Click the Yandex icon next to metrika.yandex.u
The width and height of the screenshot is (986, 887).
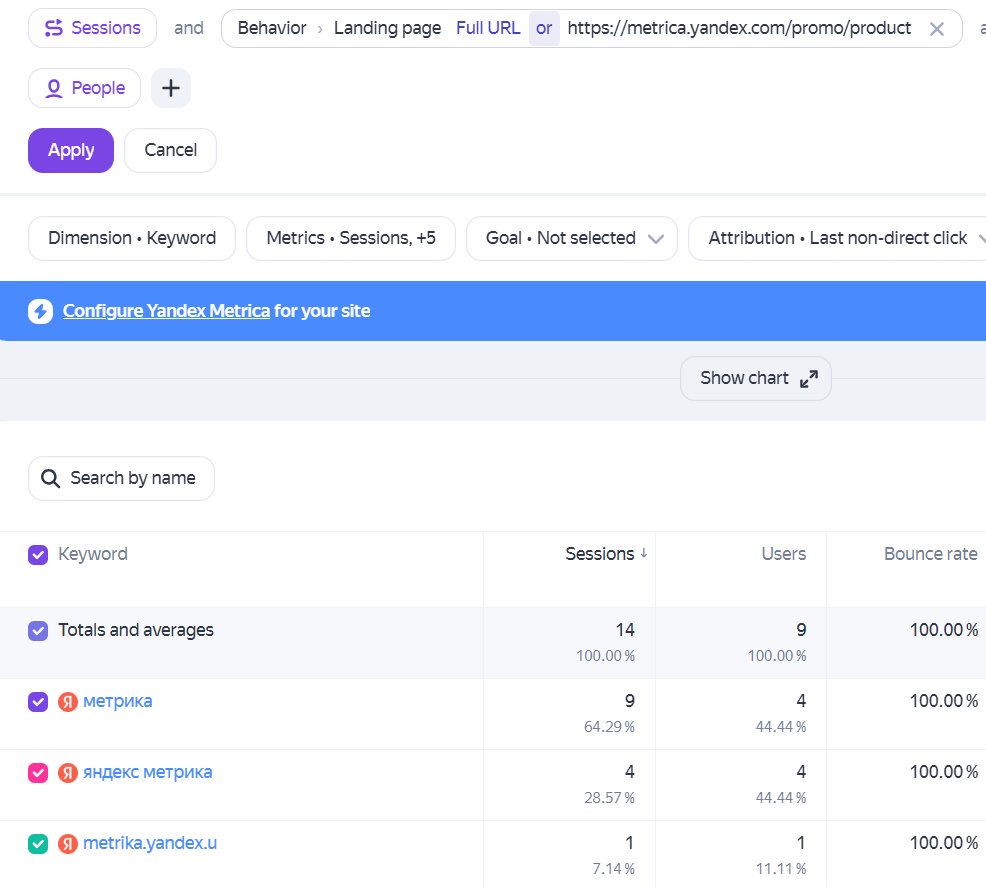pyautogui.click(x=68, y=844)
